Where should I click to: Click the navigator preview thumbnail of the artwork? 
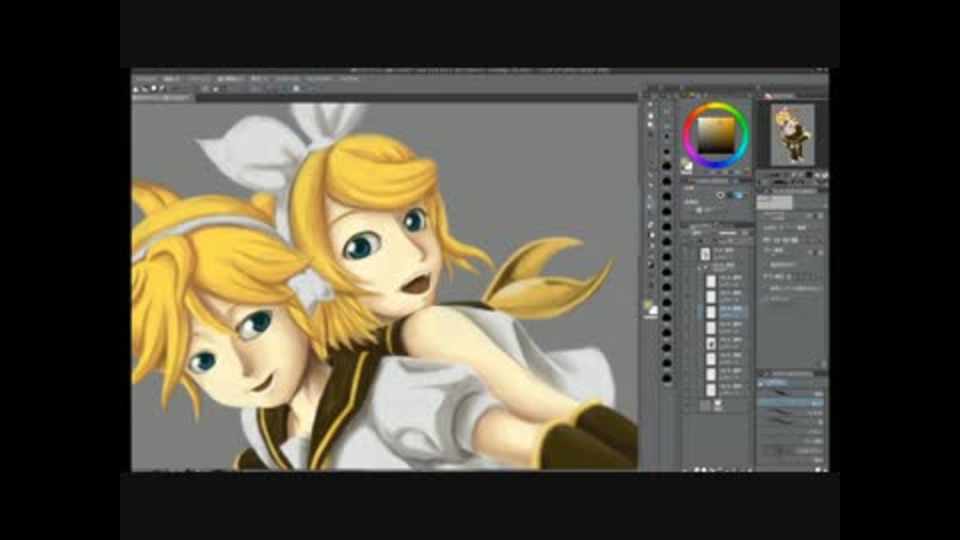(x=792, y=135)
